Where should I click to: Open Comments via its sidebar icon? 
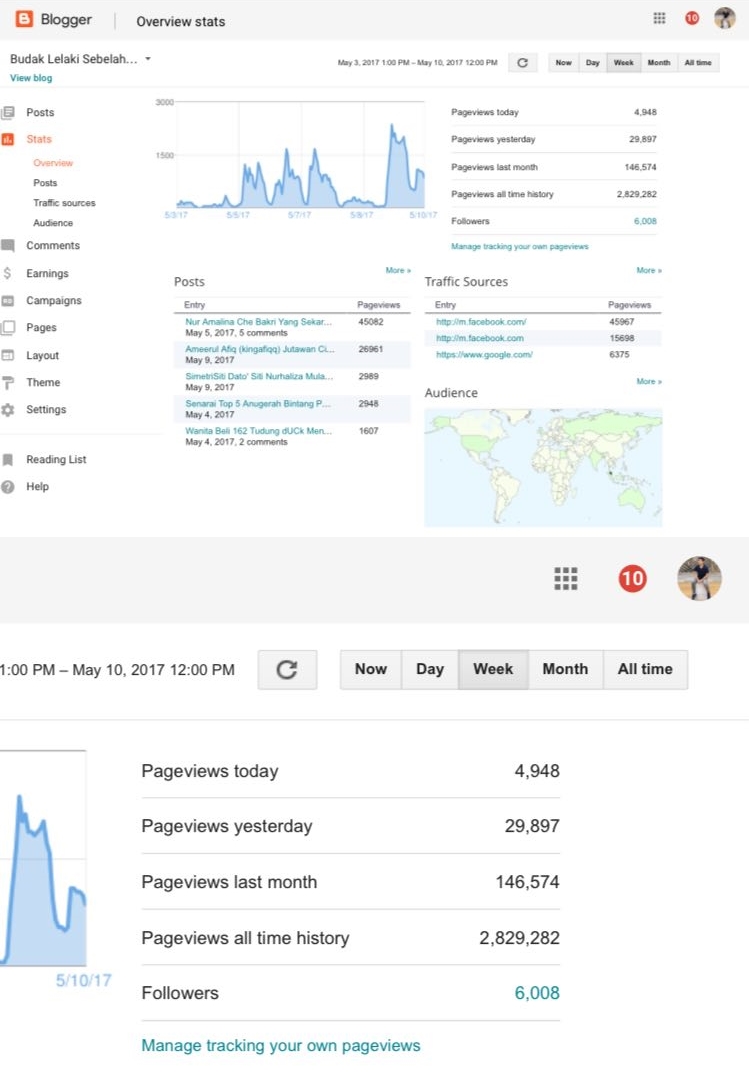click(8, 246)
